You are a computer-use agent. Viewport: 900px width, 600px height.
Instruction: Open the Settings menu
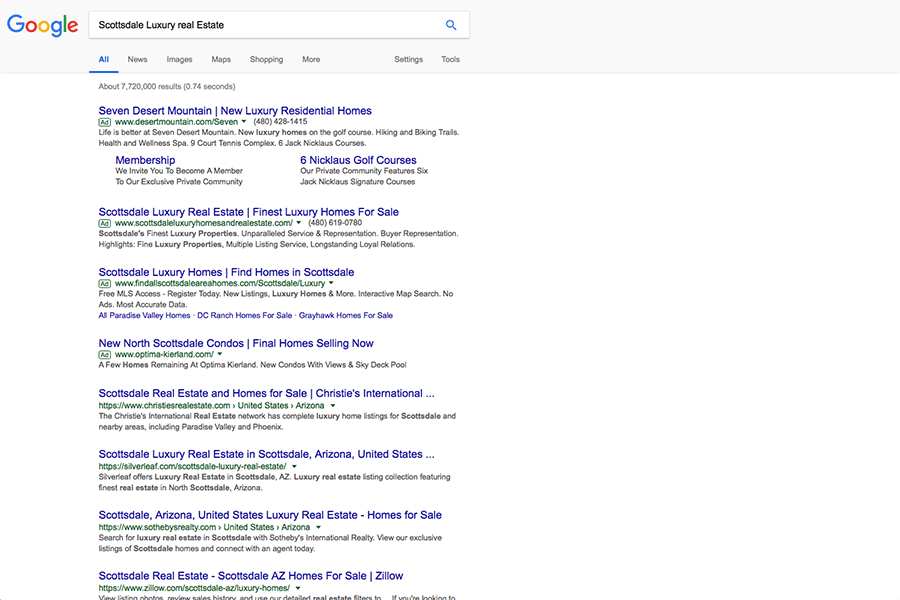pyautogui.click(x=408, y=59)
